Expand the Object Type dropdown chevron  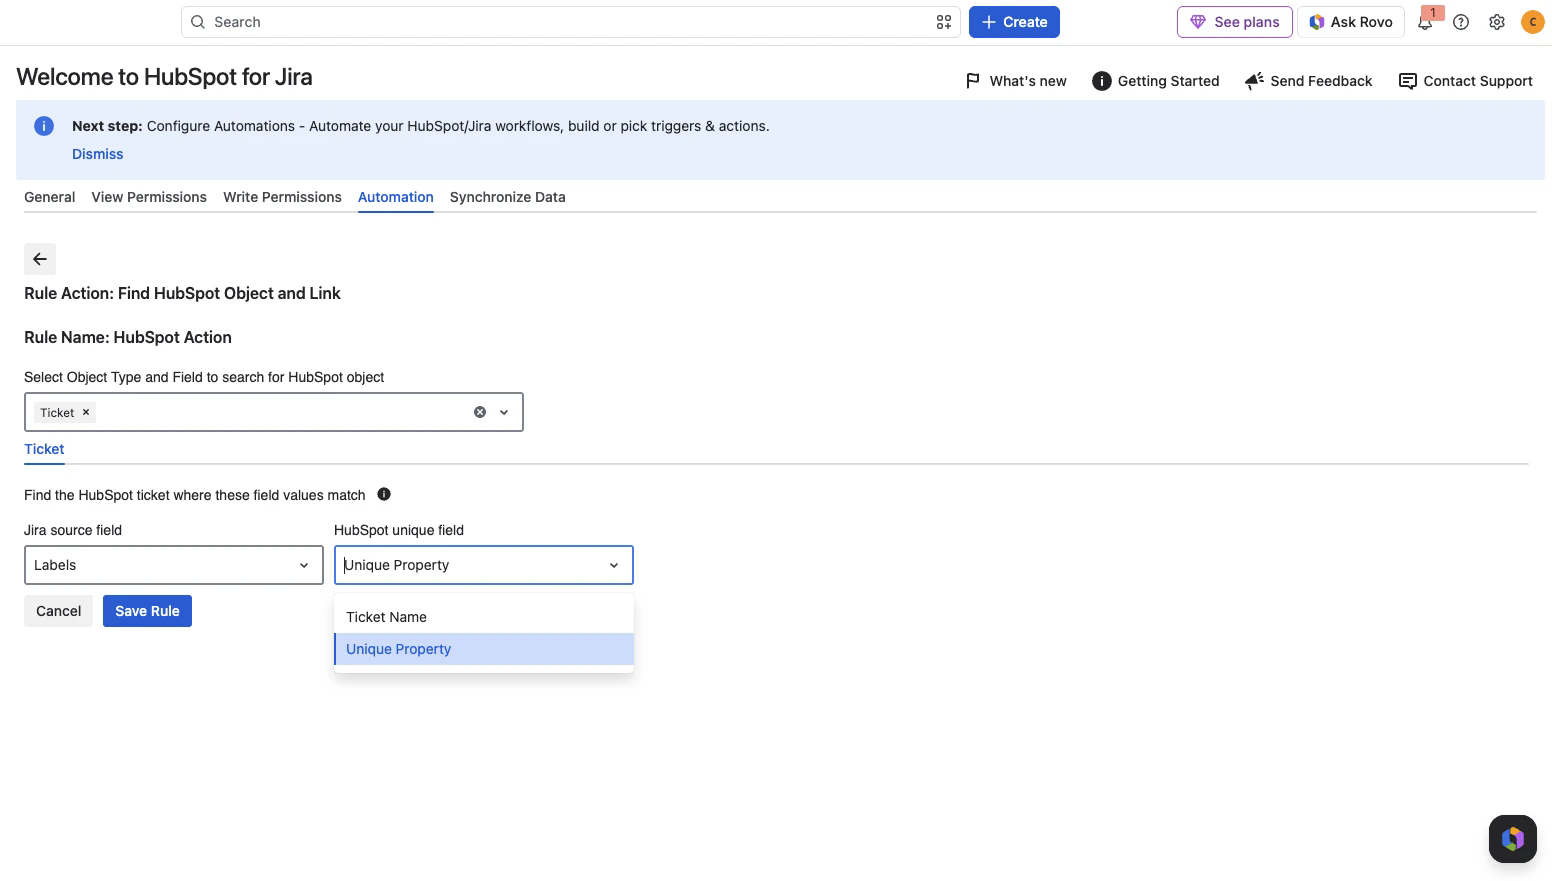pyautogui.click(x=504, y=412)
